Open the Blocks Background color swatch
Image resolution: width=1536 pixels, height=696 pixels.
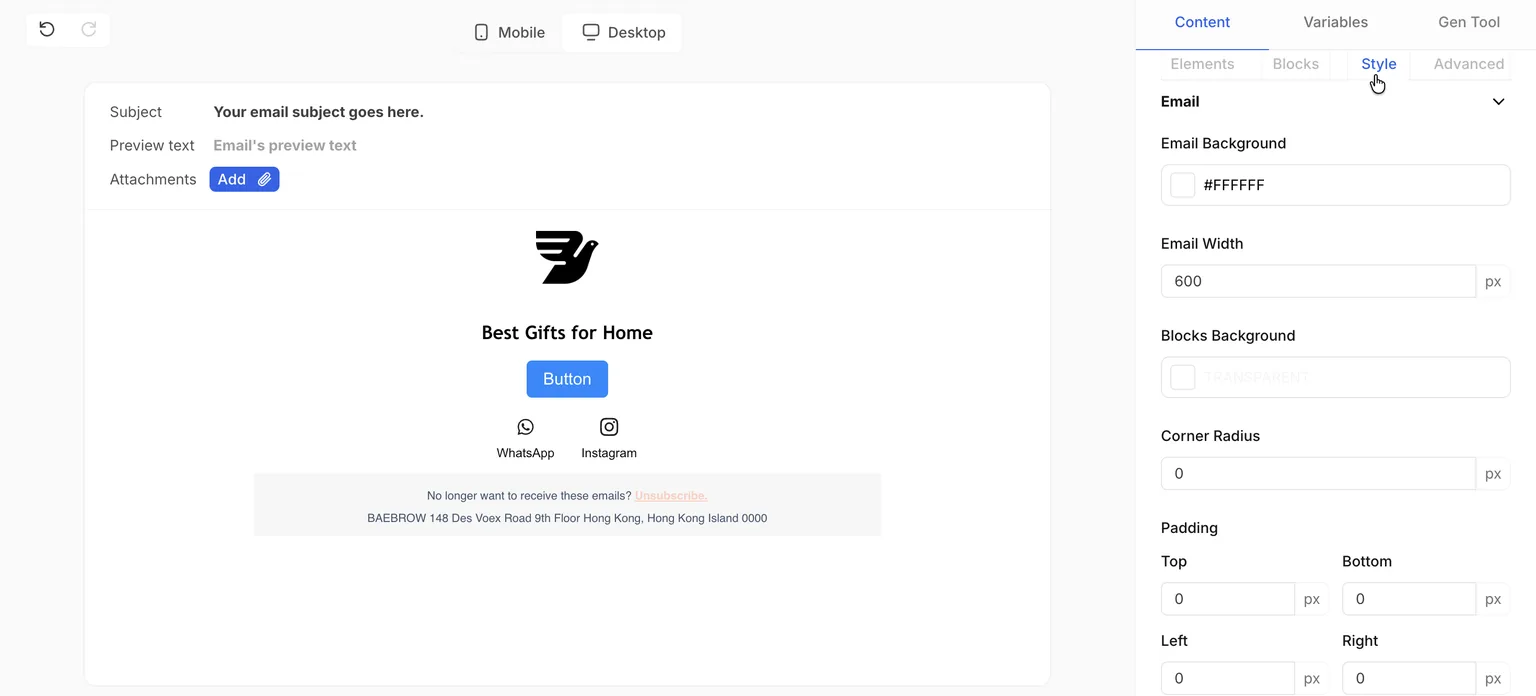coord(1183,377)
